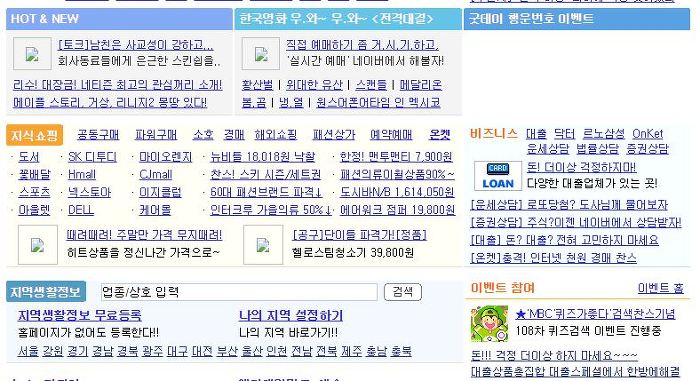The height and width of the screenshot is (381, 700).
Task: Select the 서울 region link
Action: coord(28,351)
